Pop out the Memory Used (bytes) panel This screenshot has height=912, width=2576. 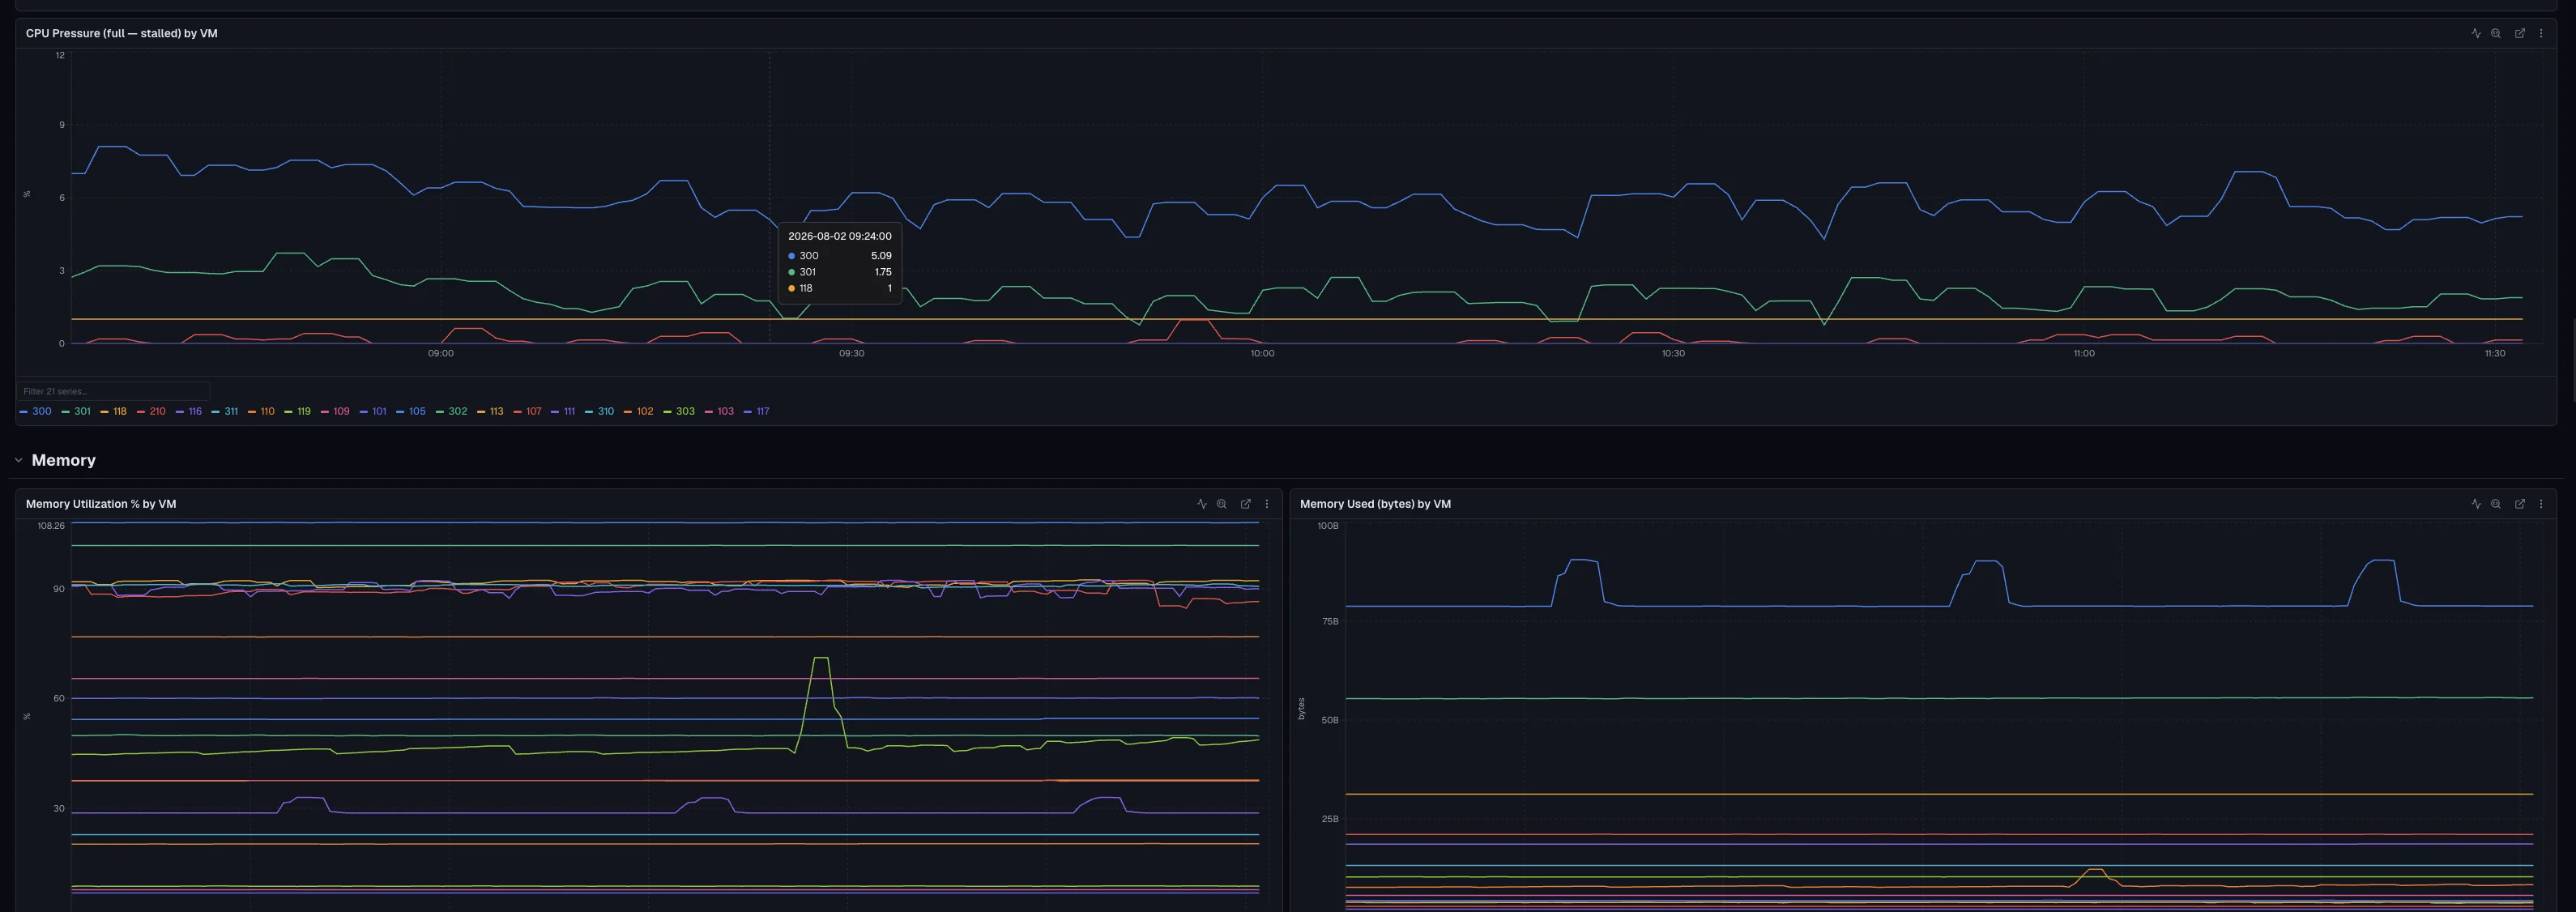2520,504
